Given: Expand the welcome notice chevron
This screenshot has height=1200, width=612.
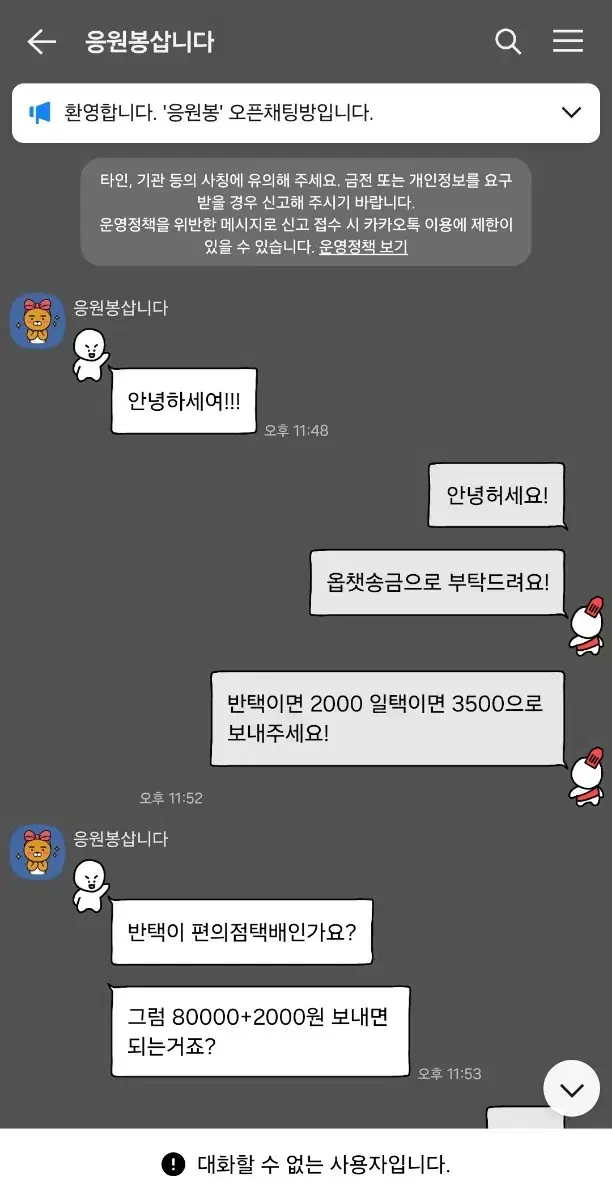Looking at the screenshot, I should click(x=572, y=112).
